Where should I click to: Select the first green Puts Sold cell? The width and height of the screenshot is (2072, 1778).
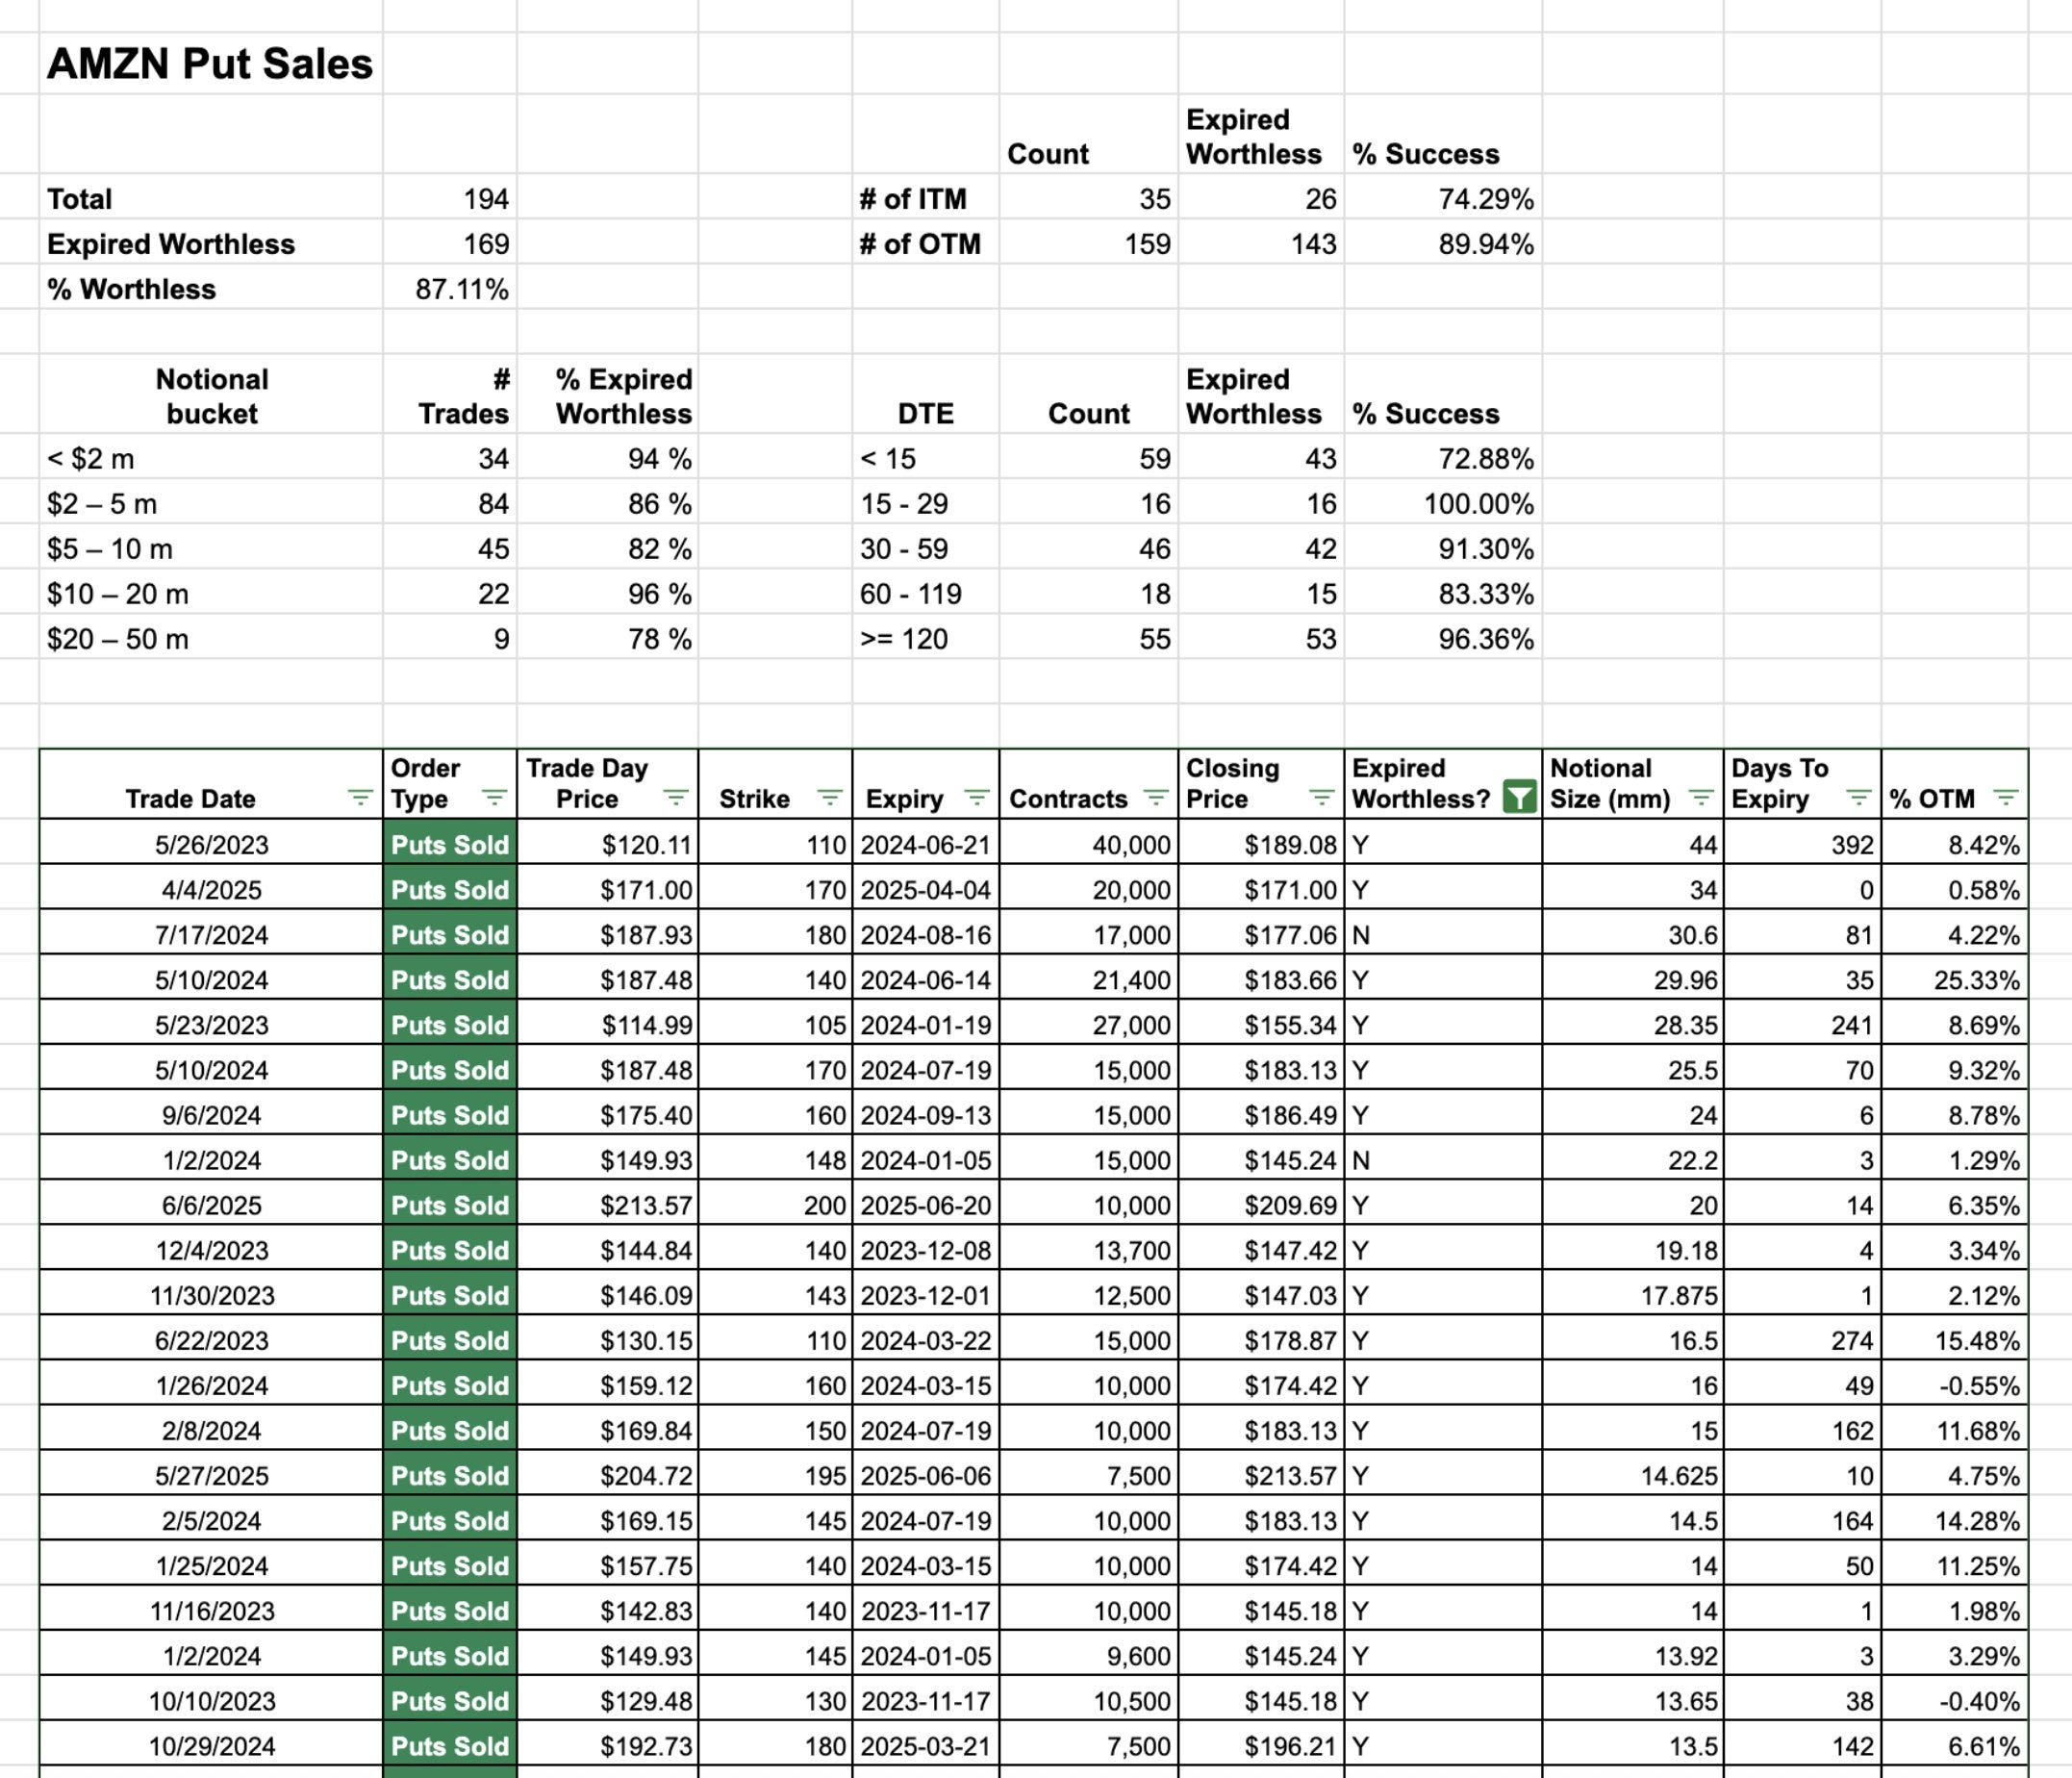pyautogui.click(x=450, y=844)
